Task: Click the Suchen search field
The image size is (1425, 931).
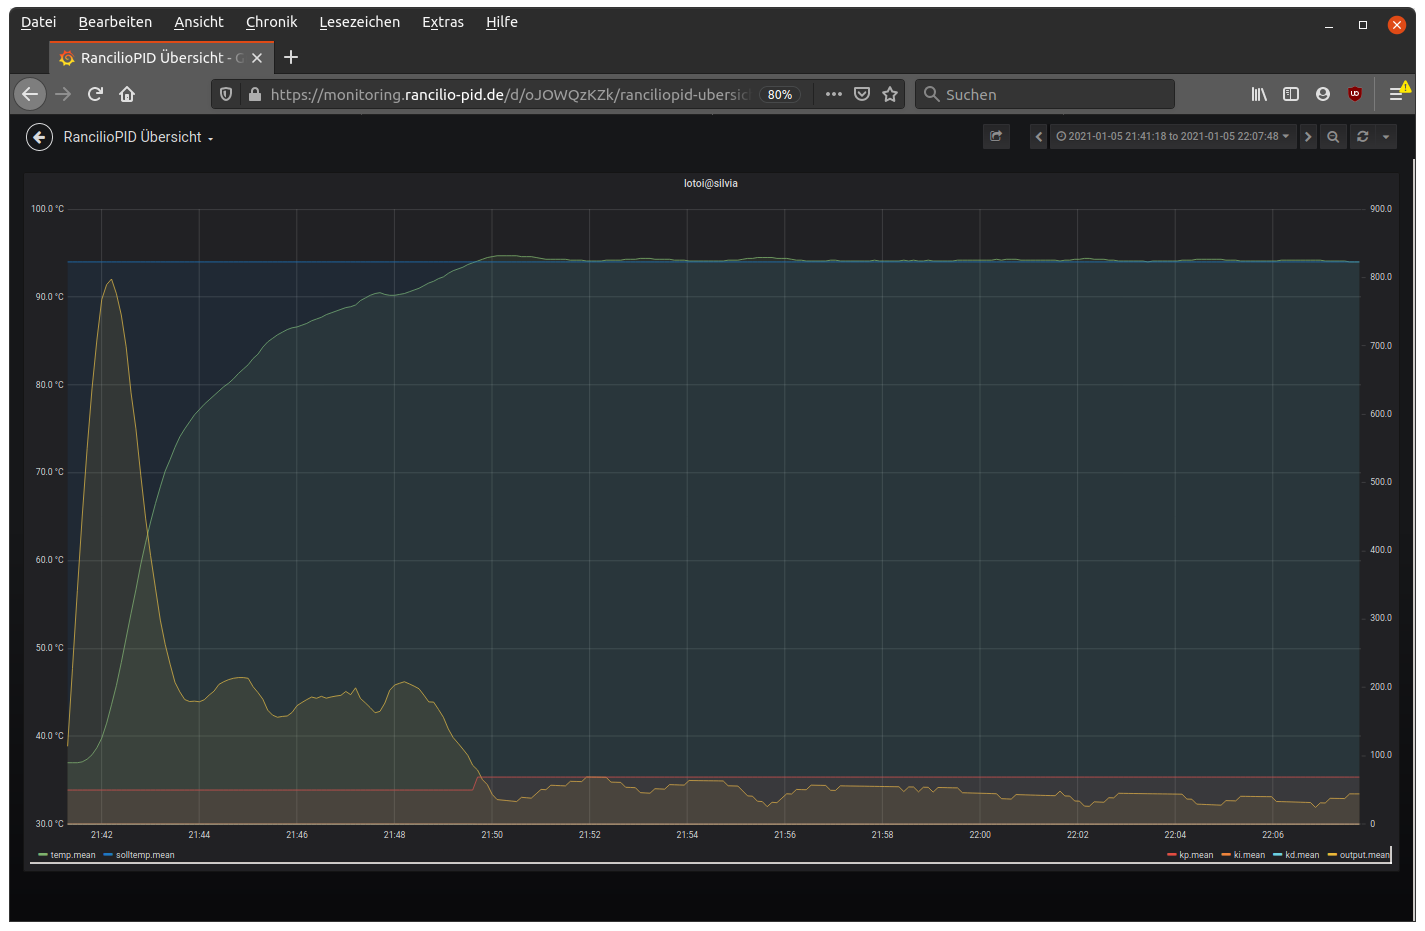Action: point(1045,94)
